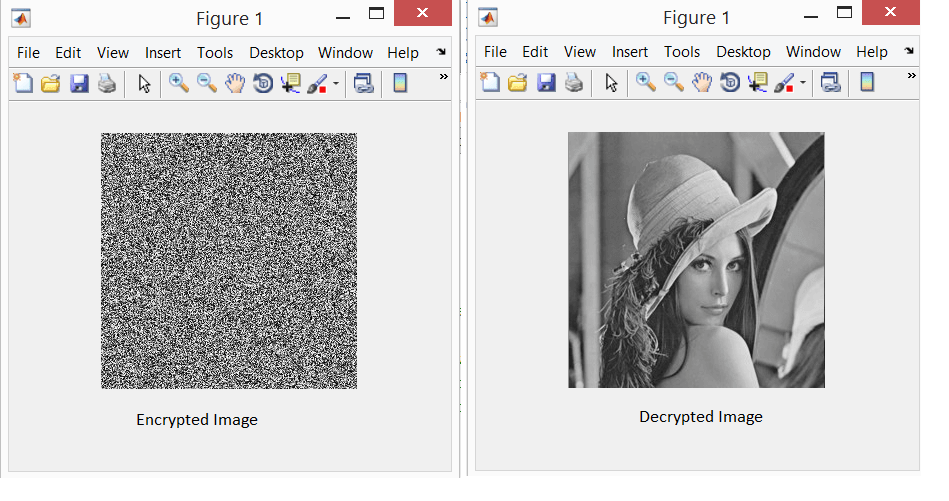949x501 pixels.
Task: Open Edit menu in left window
Action: point(68,53)
